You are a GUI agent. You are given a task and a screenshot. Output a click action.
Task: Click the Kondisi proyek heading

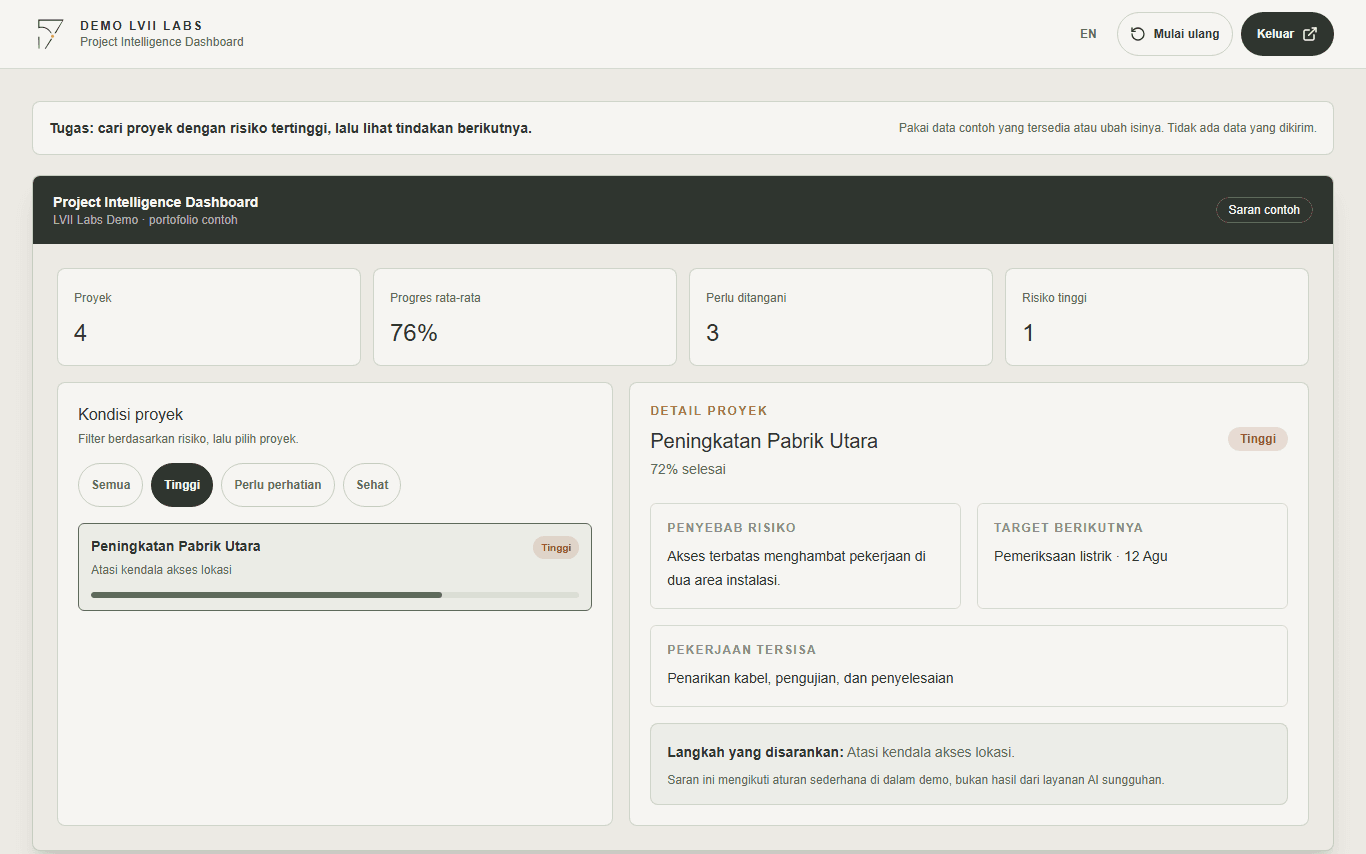[x=131, y=415]
